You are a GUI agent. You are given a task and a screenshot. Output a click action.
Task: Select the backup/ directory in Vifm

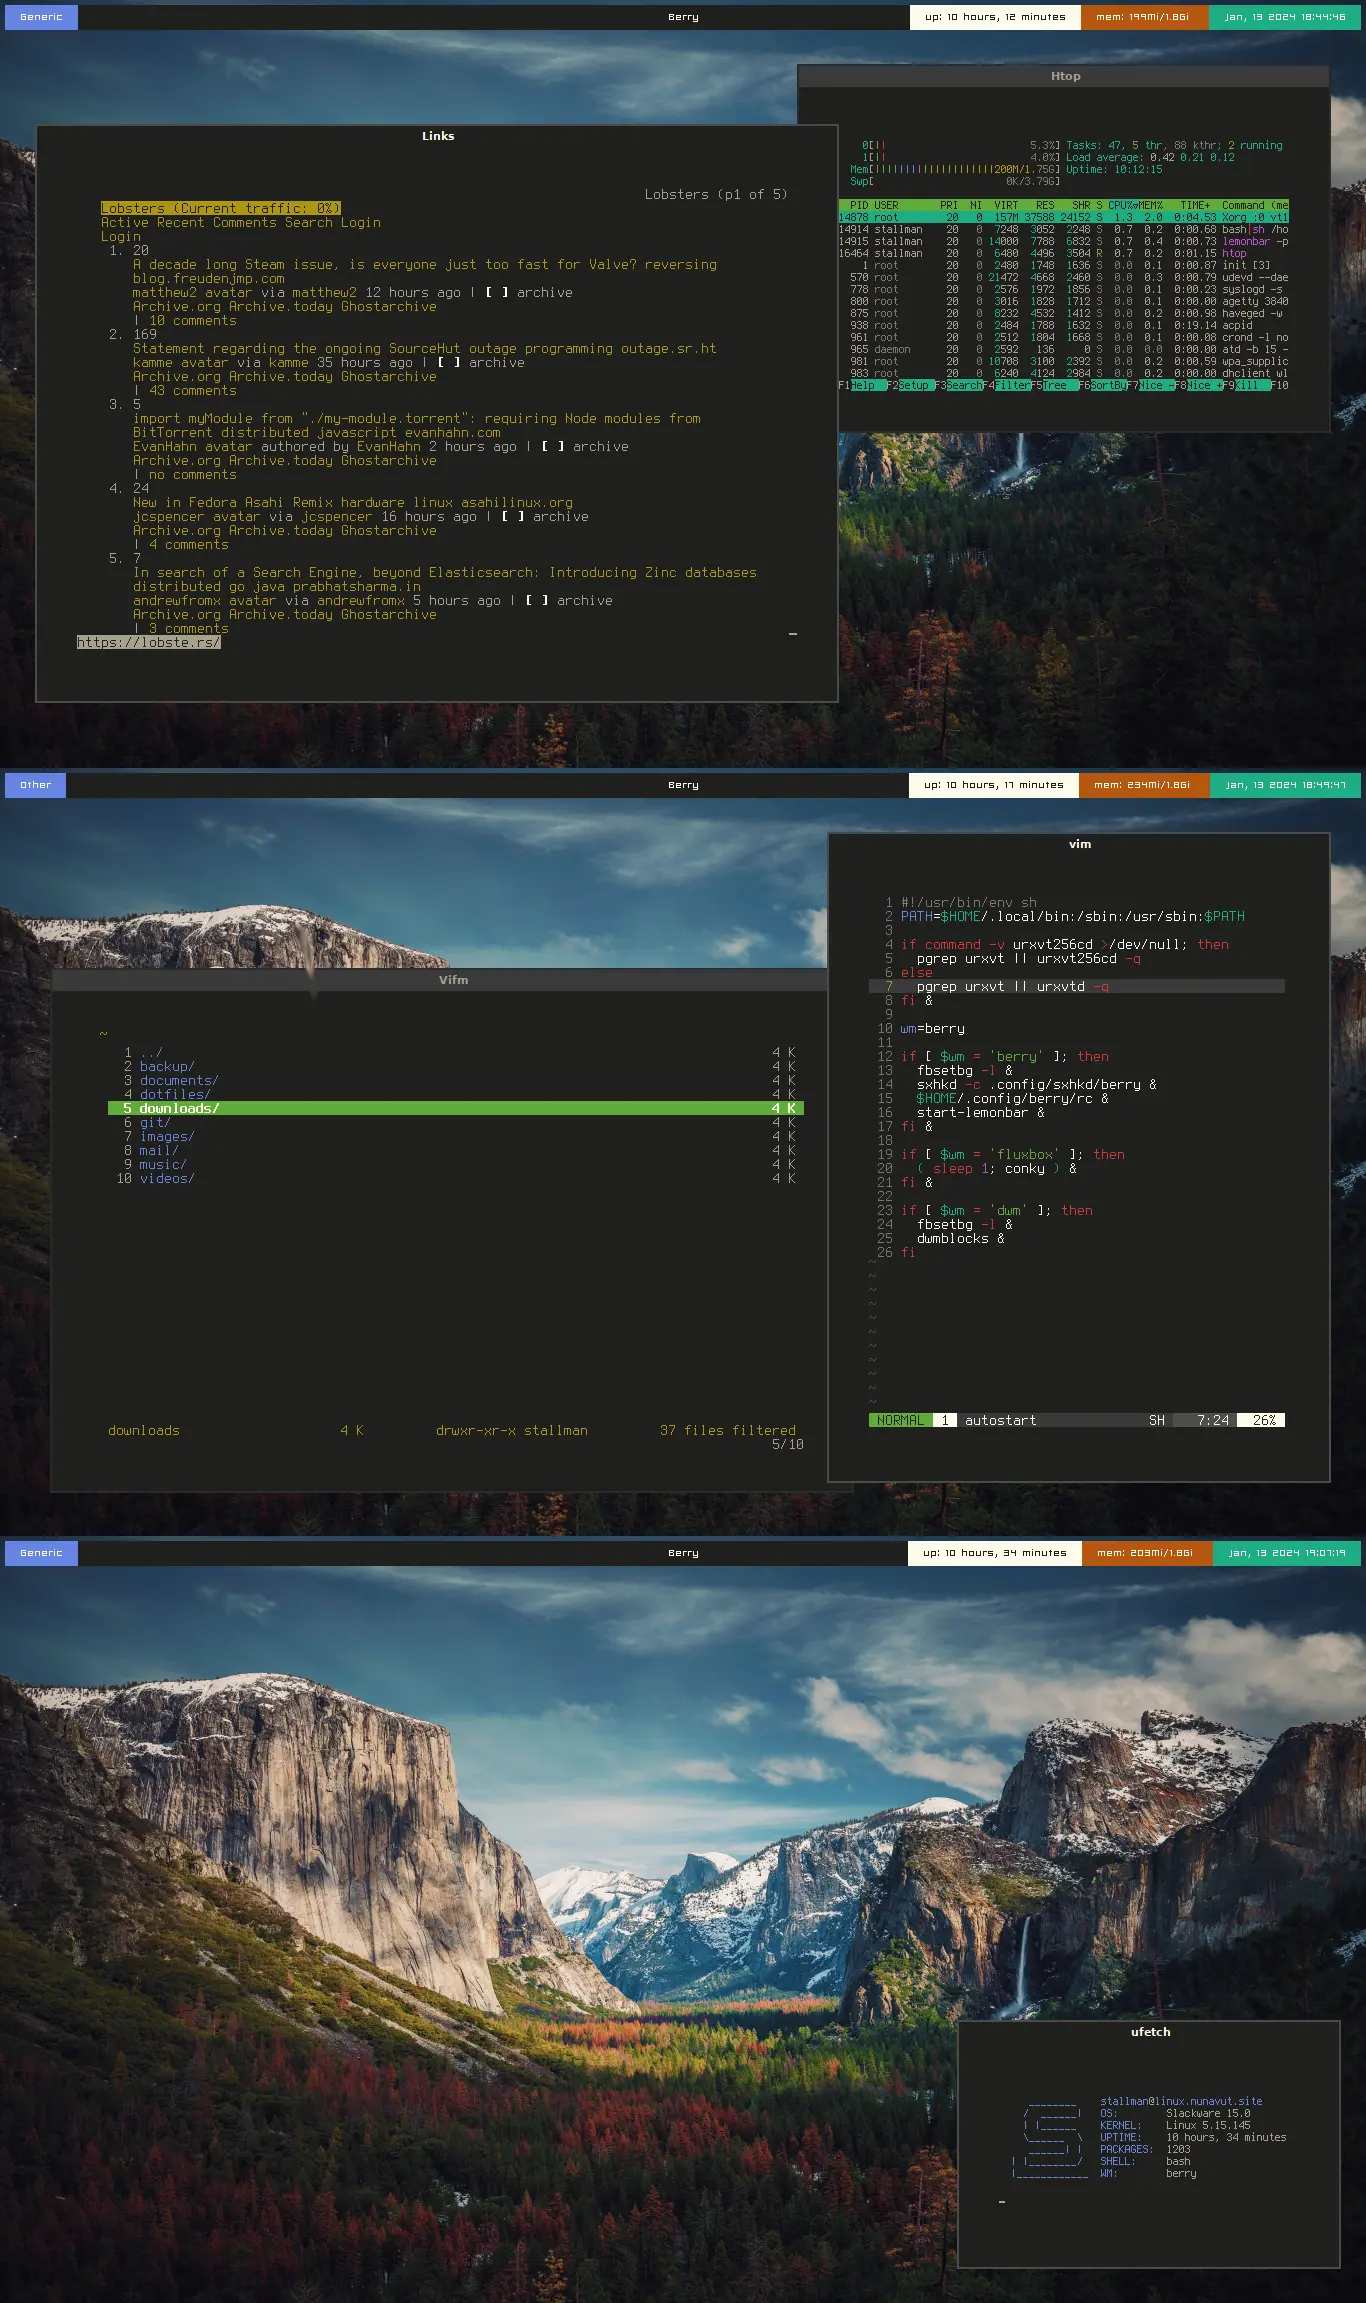pos(456,1067)
